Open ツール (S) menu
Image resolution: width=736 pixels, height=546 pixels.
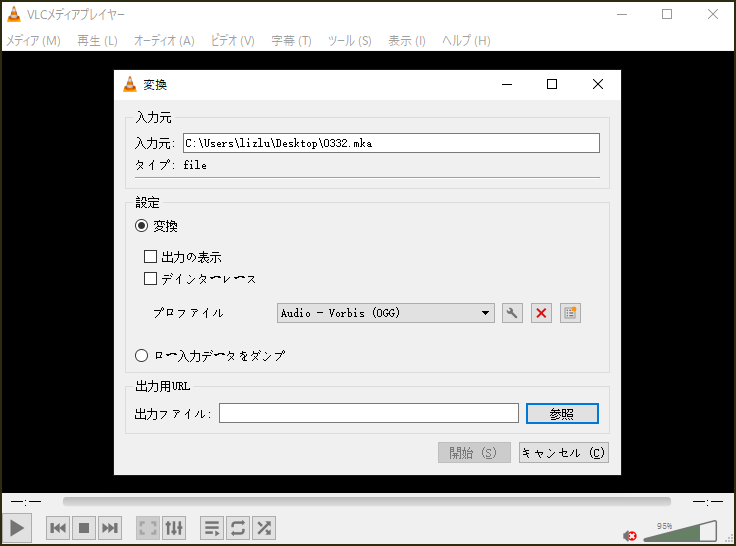coord(350,41)
